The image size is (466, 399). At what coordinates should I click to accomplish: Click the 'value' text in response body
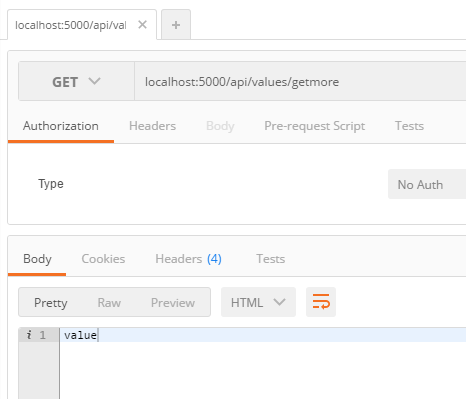coord(80,335)
